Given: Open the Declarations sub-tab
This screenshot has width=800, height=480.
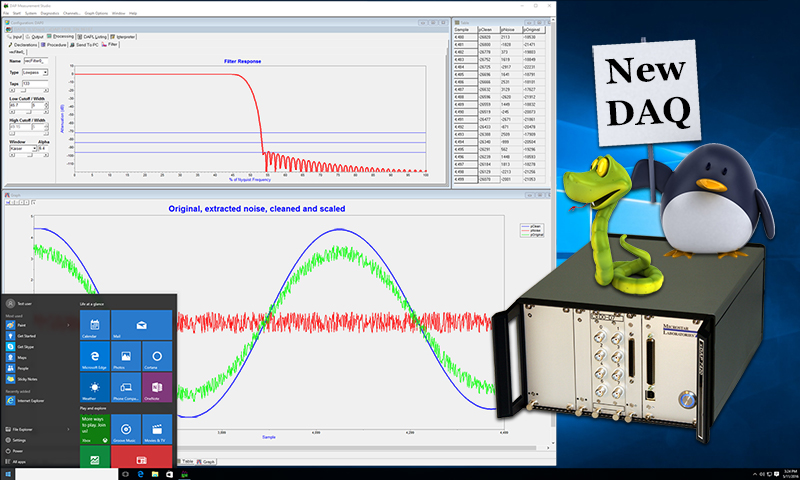Looking at the screenshot, I should click(23, 45).
